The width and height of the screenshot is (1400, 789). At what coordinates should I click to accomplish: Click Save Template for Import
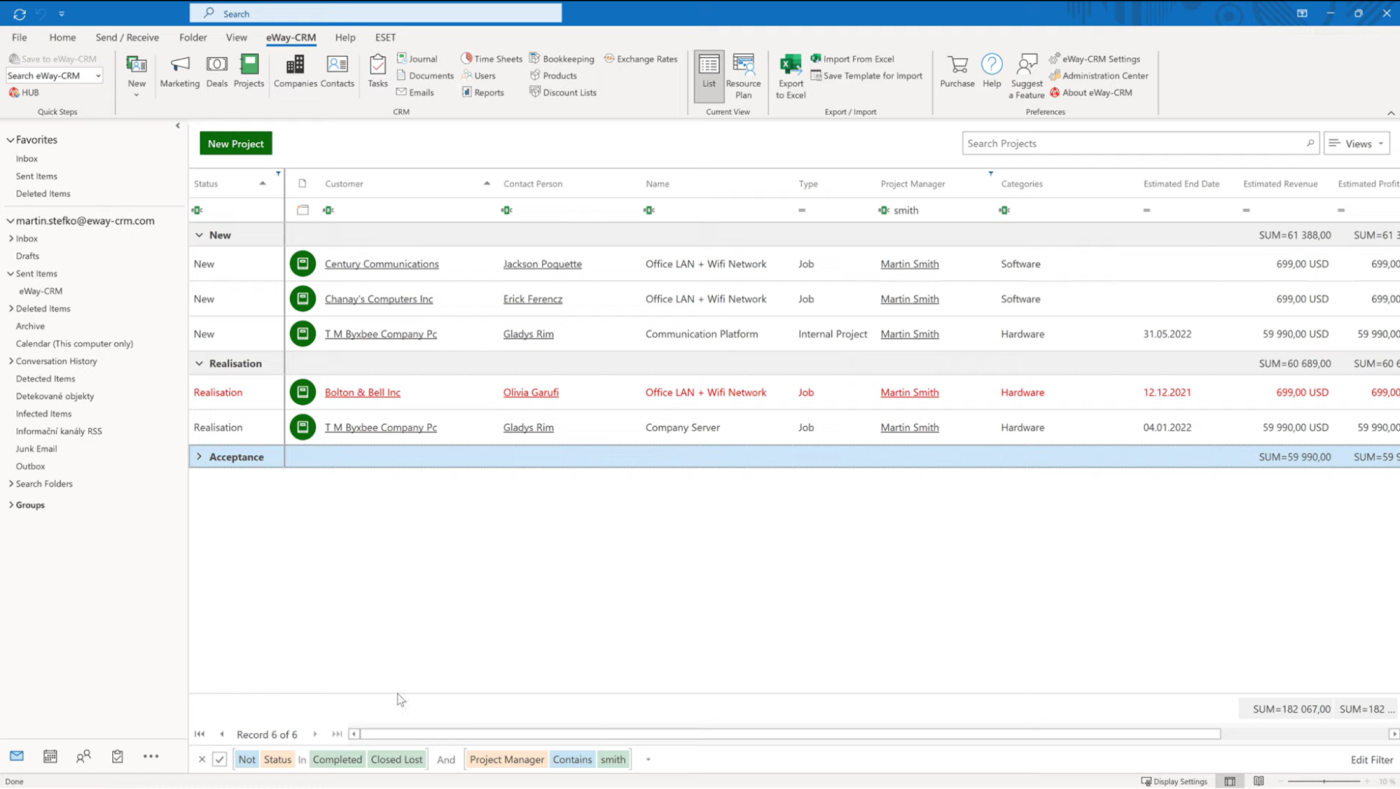[867, 76]
